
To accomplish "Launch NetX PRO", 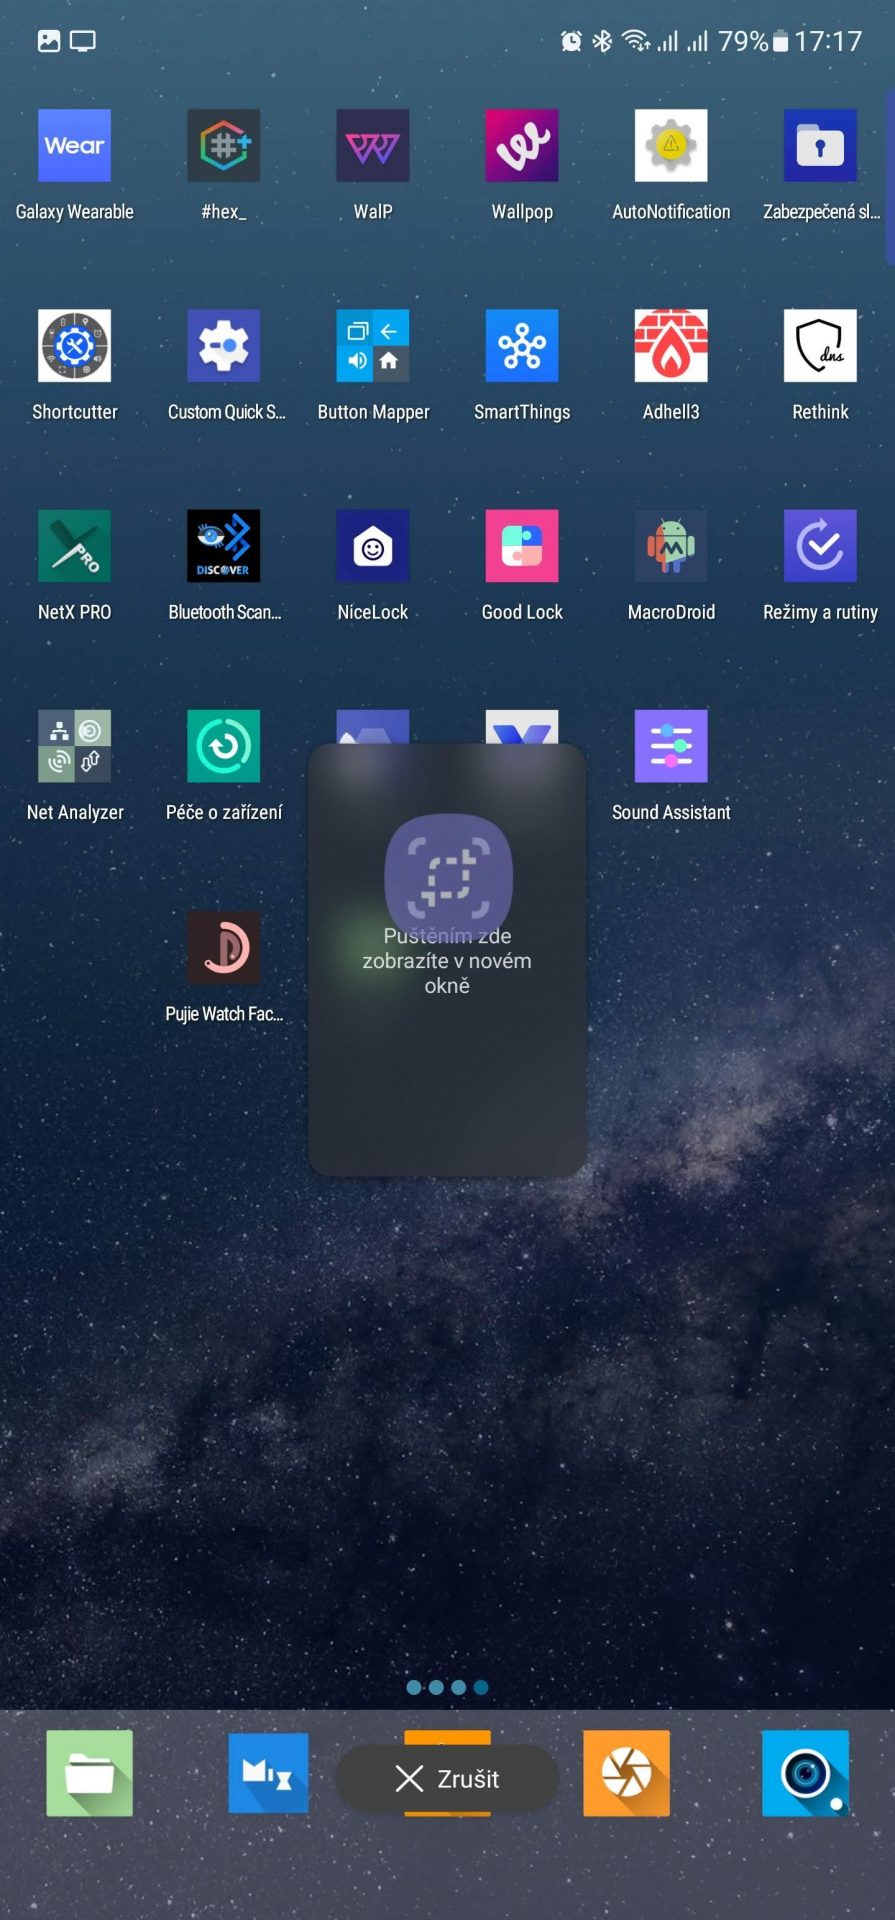I will coord(74,546).
